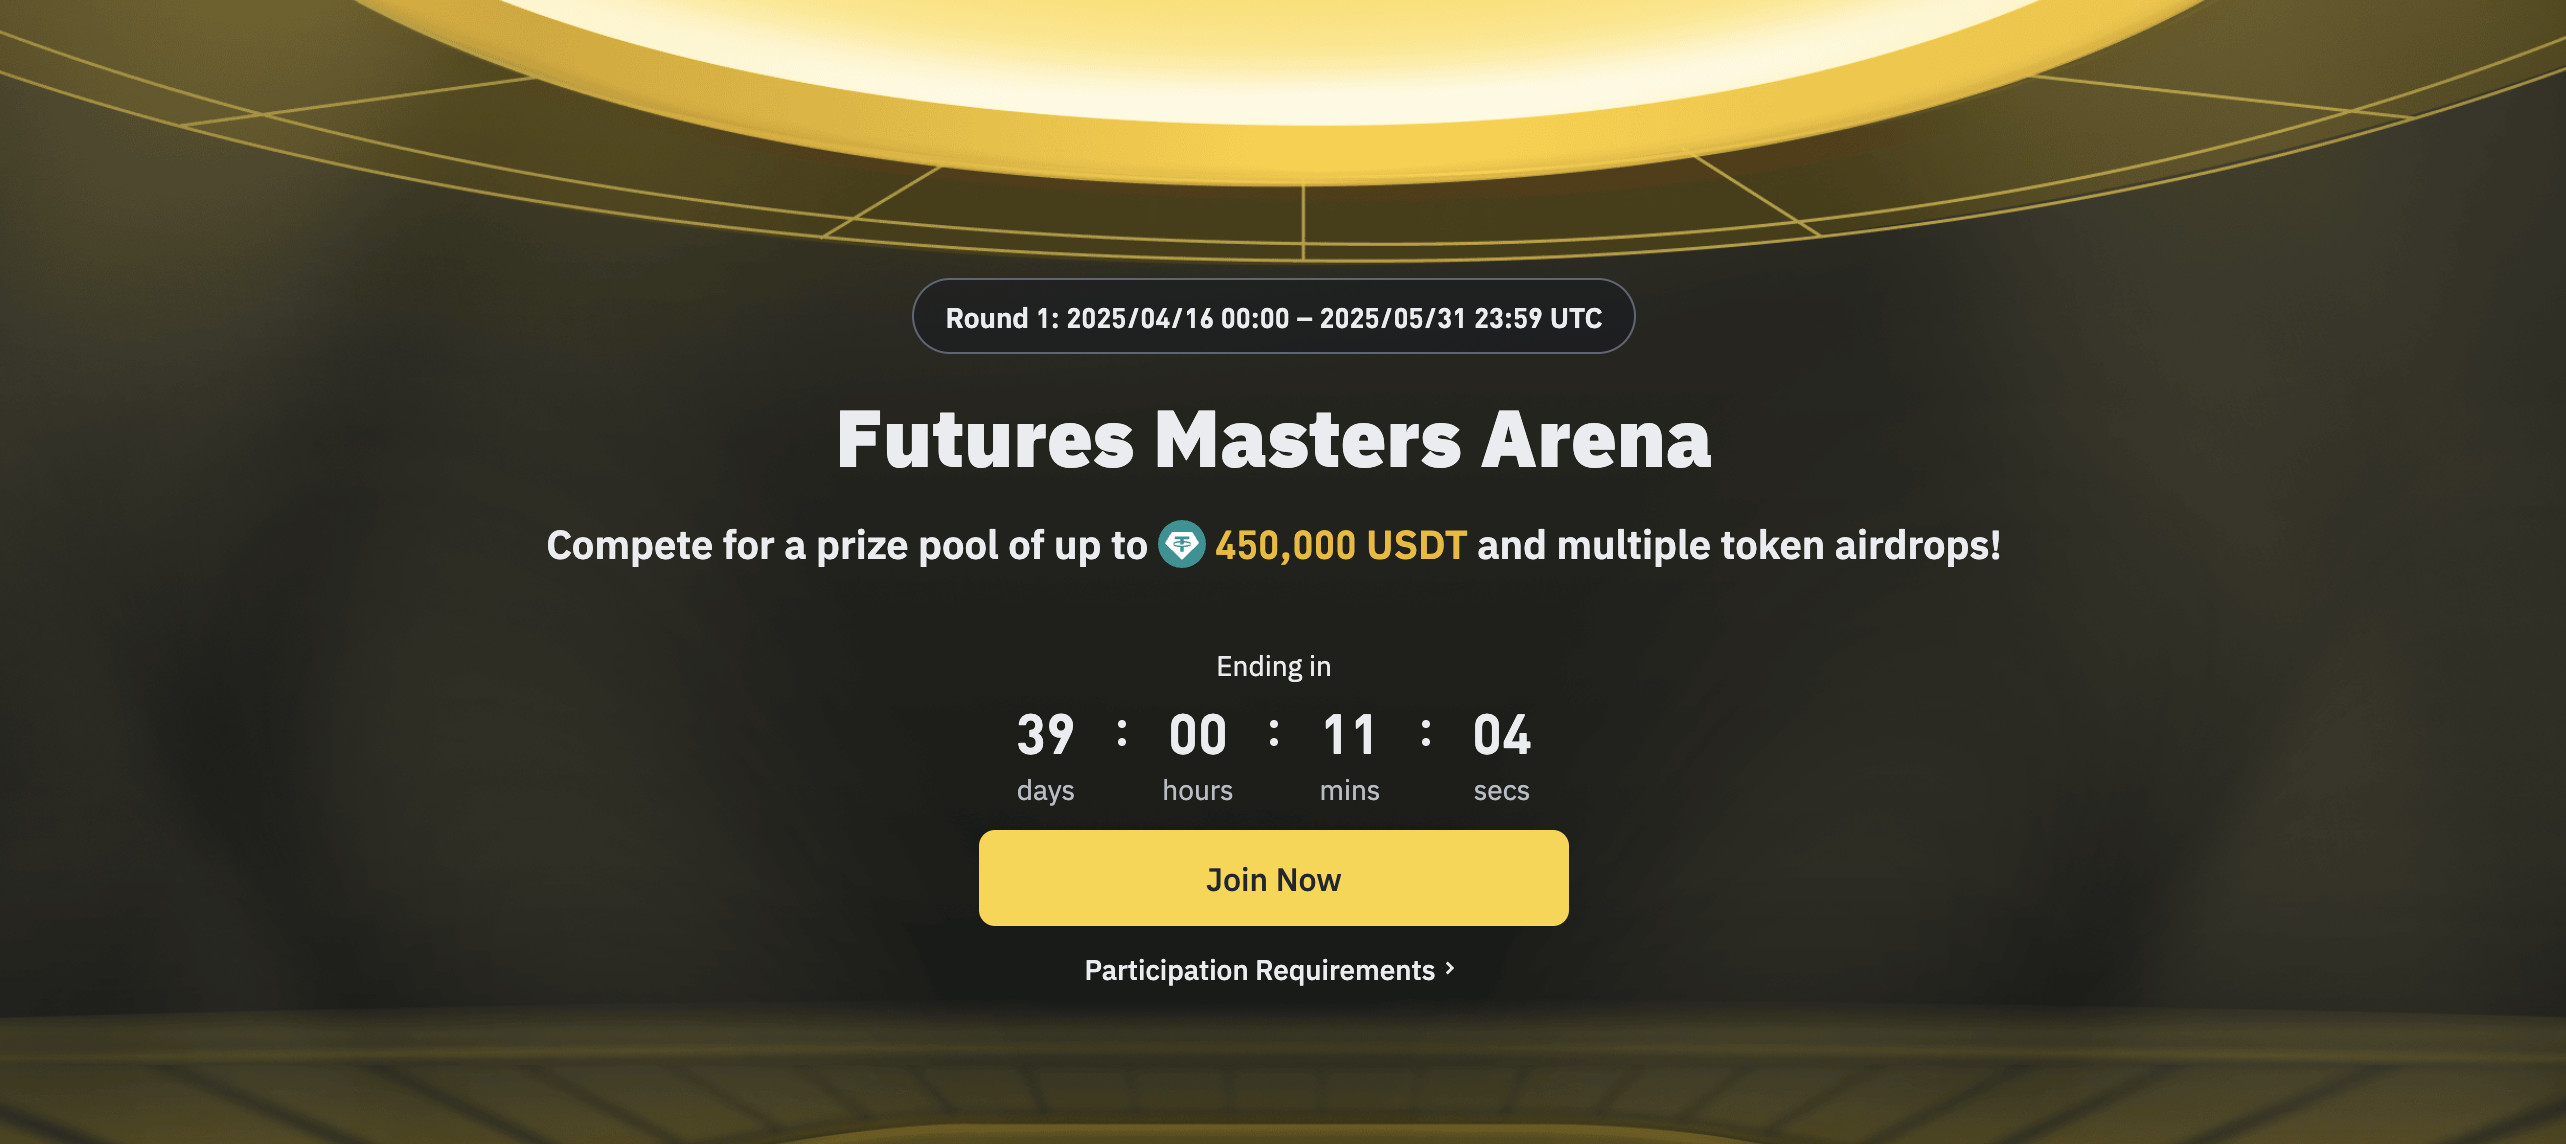Select the Round 1 date range pill

coord(1273,317)
